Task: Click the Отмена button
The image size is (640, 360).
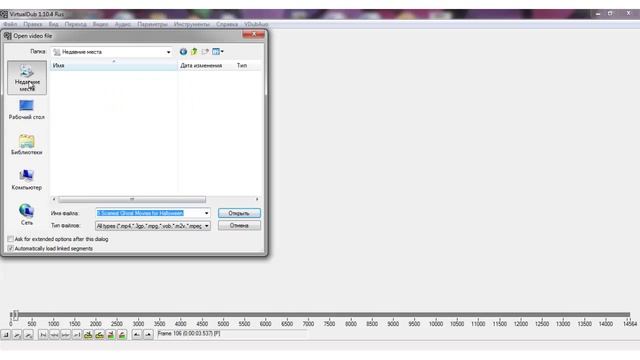Action: [x=239, y=225]
